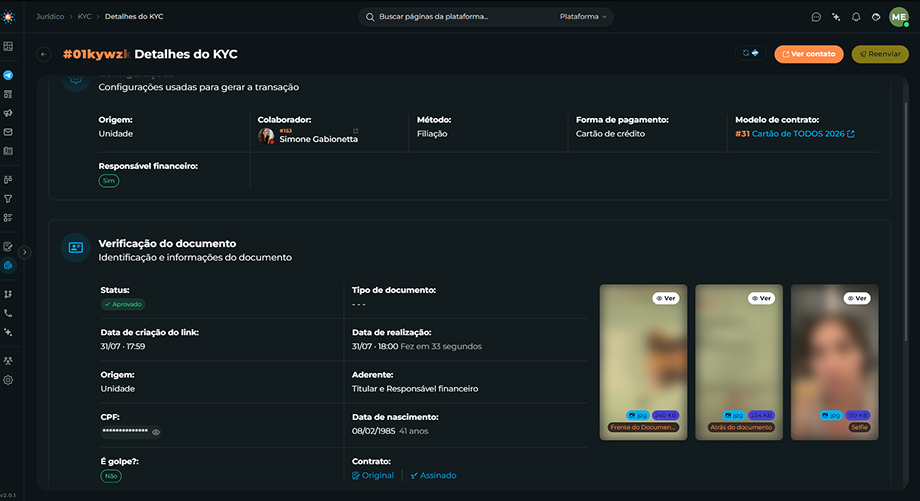
Task: Click the Reenviar button
Action: coord(880,54)
